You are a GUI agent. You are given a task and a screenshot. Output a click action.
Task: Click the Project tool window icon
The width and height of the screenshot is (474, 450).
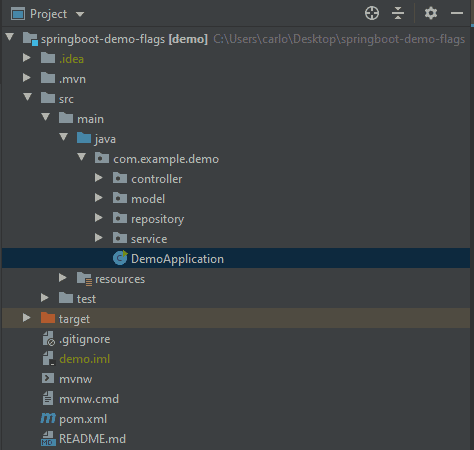tap(18, 14)
